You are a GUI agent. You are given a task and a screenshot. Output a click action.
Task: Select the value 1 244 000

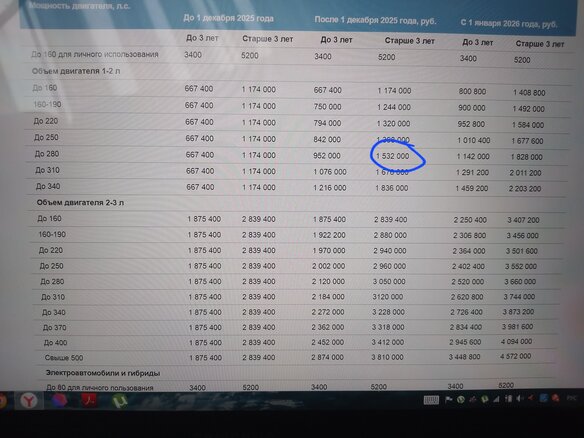[394, 107]
